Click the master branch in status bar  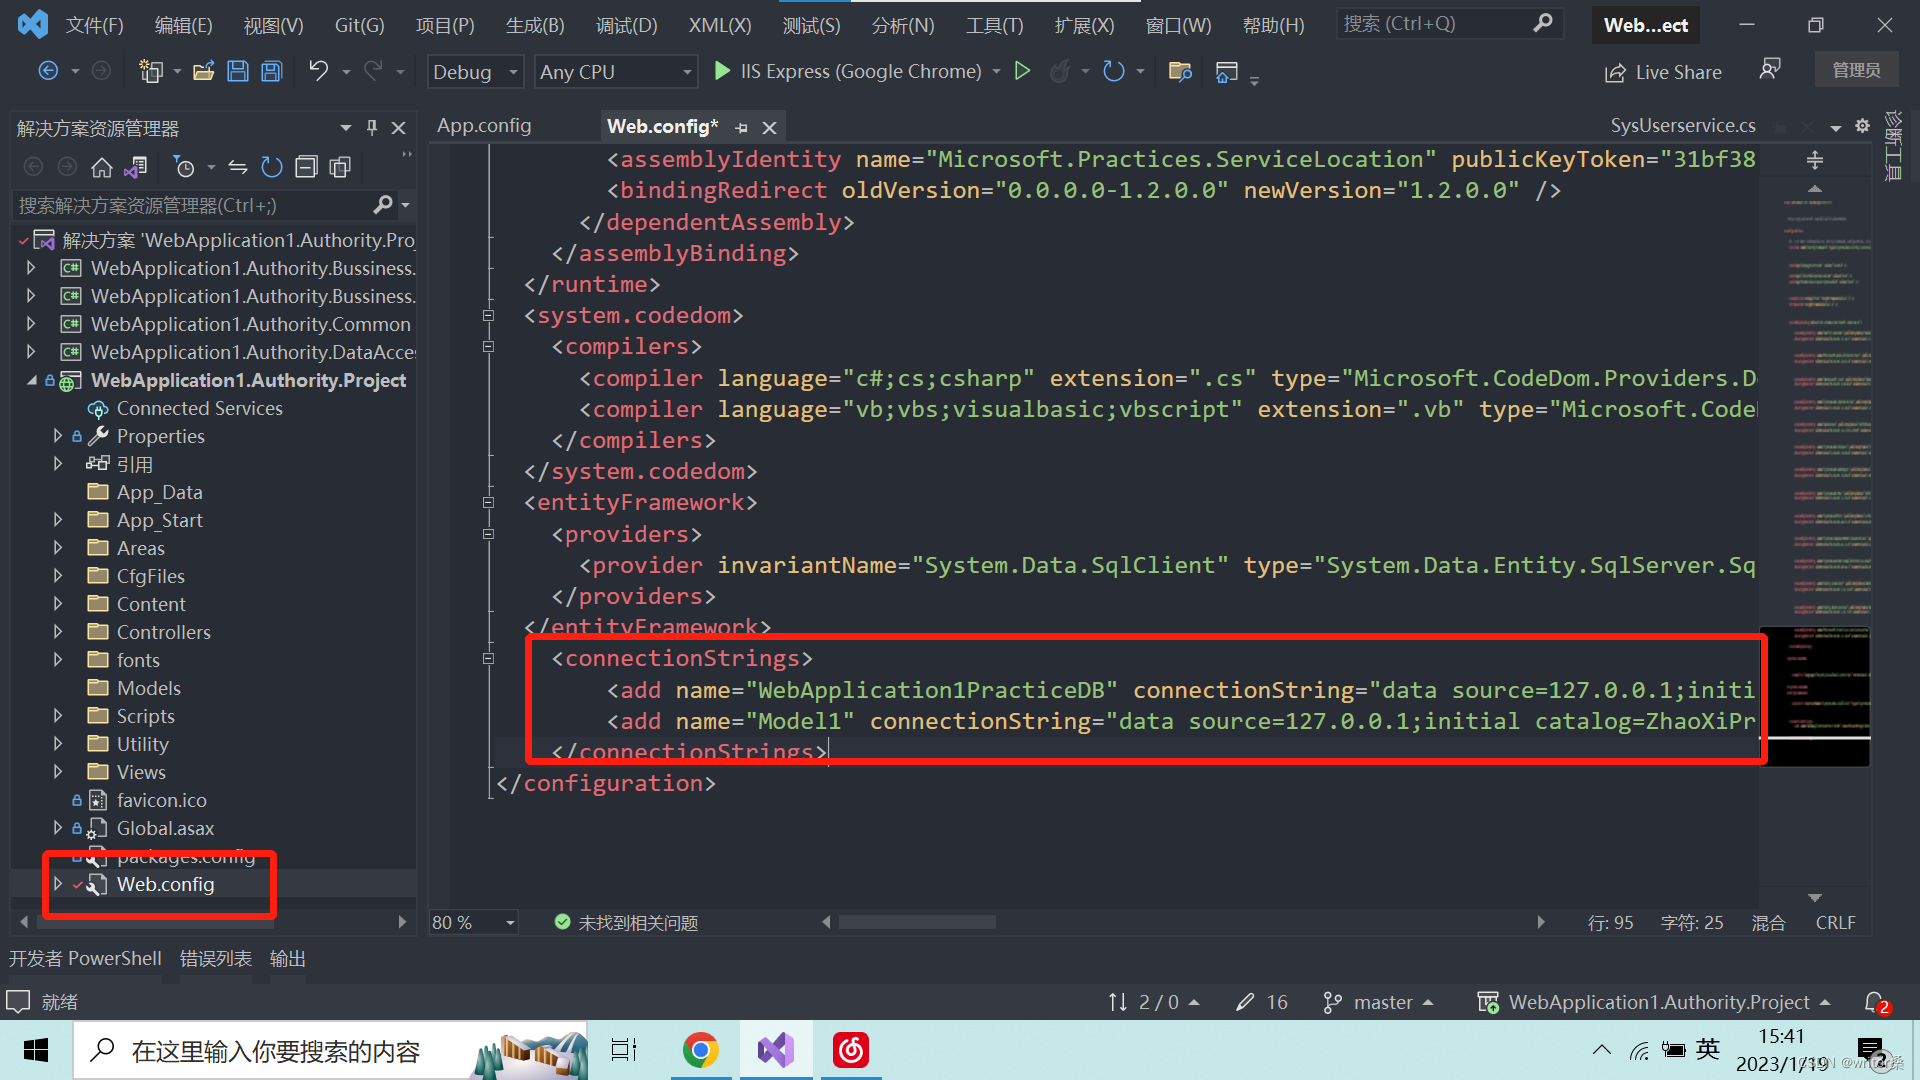tap(1382, 1002)
